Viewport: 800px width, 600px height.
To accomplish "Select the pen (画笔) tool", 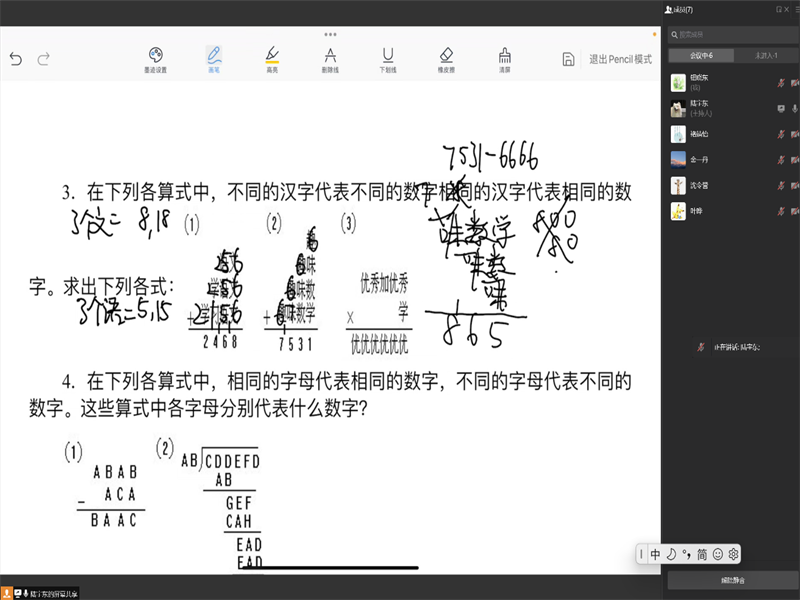I will [213, 58].
